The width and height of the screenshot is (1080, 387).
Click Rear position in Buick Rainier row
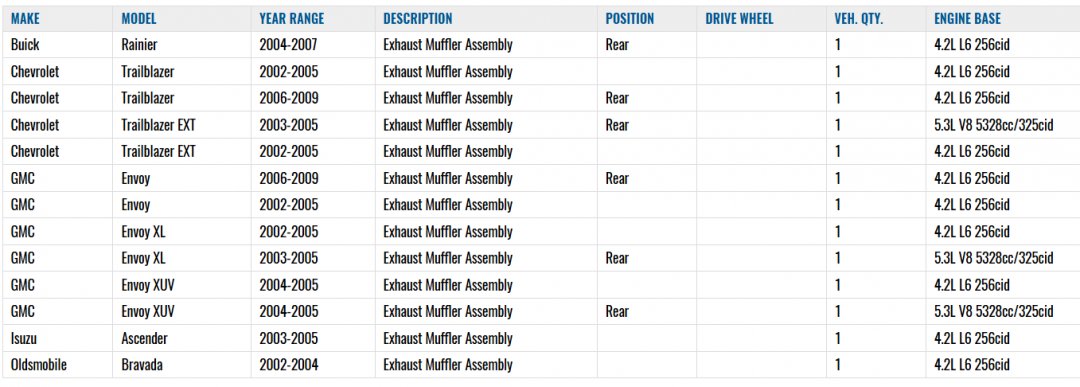pos(617,45)
